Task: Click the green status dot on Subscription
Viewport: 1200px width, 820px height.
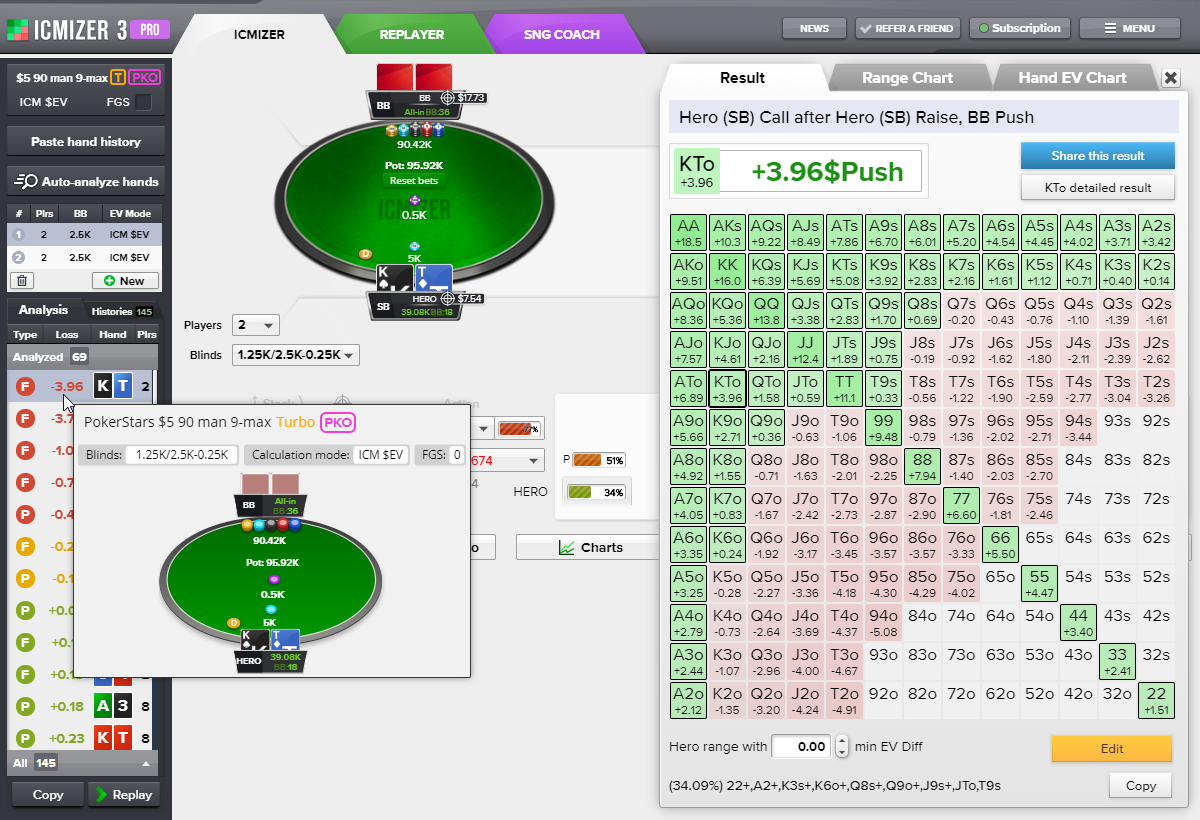Action: pos(984,28)
